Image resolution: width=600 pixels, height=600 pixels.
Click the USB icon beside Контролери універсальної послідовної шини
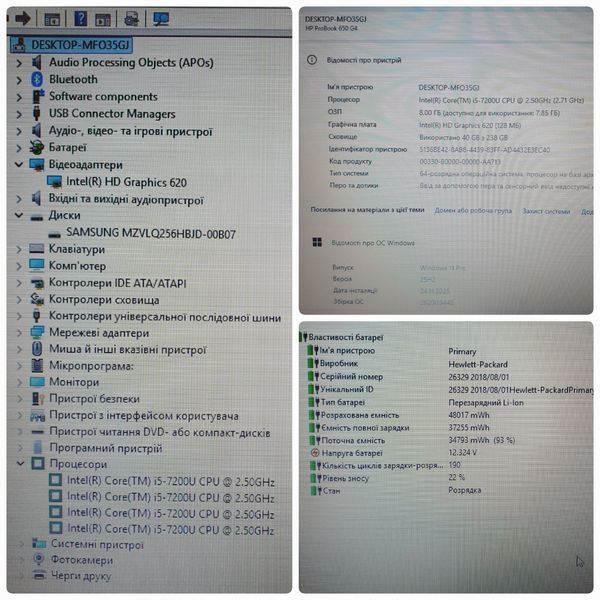(37, 316)
